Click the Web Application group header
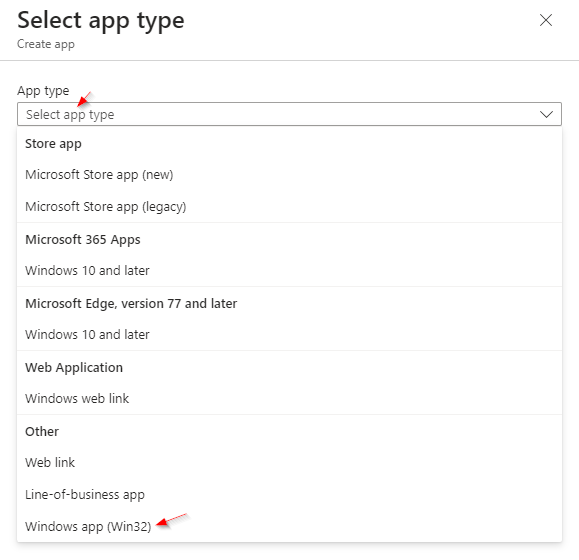 click(x=74, y=368)
